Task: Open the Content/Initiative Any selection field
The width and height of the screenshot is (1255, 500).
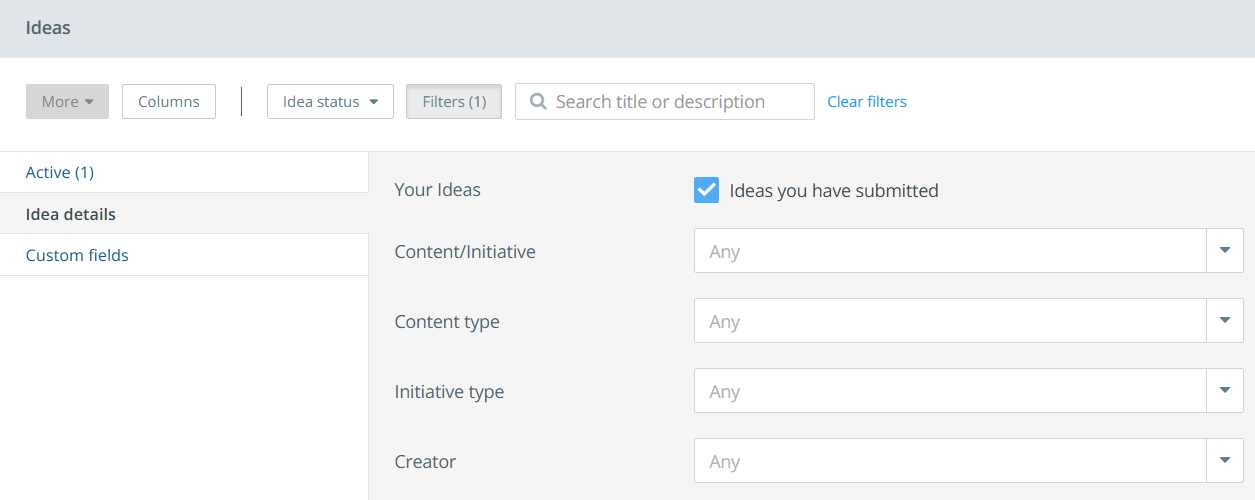Action: click(x=950, y=251)
